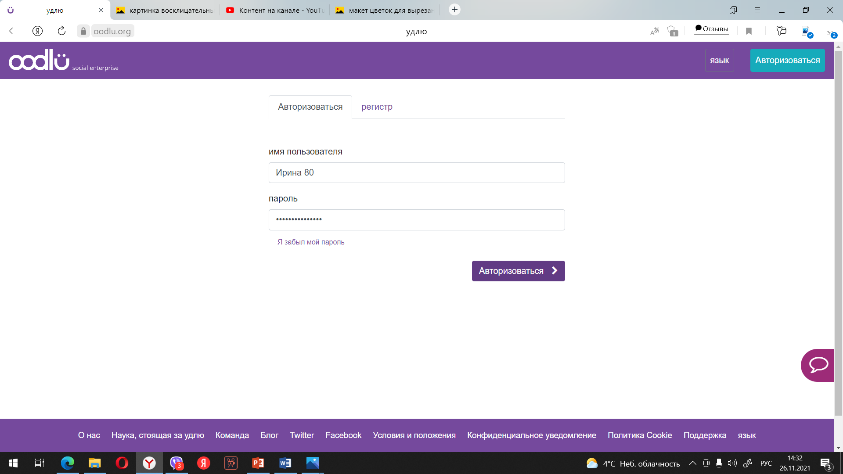The width and height of the screenshot is (843, 474).
Task: Click the browser back arrow
Action: pyautogui.click(x=11, y=31)
